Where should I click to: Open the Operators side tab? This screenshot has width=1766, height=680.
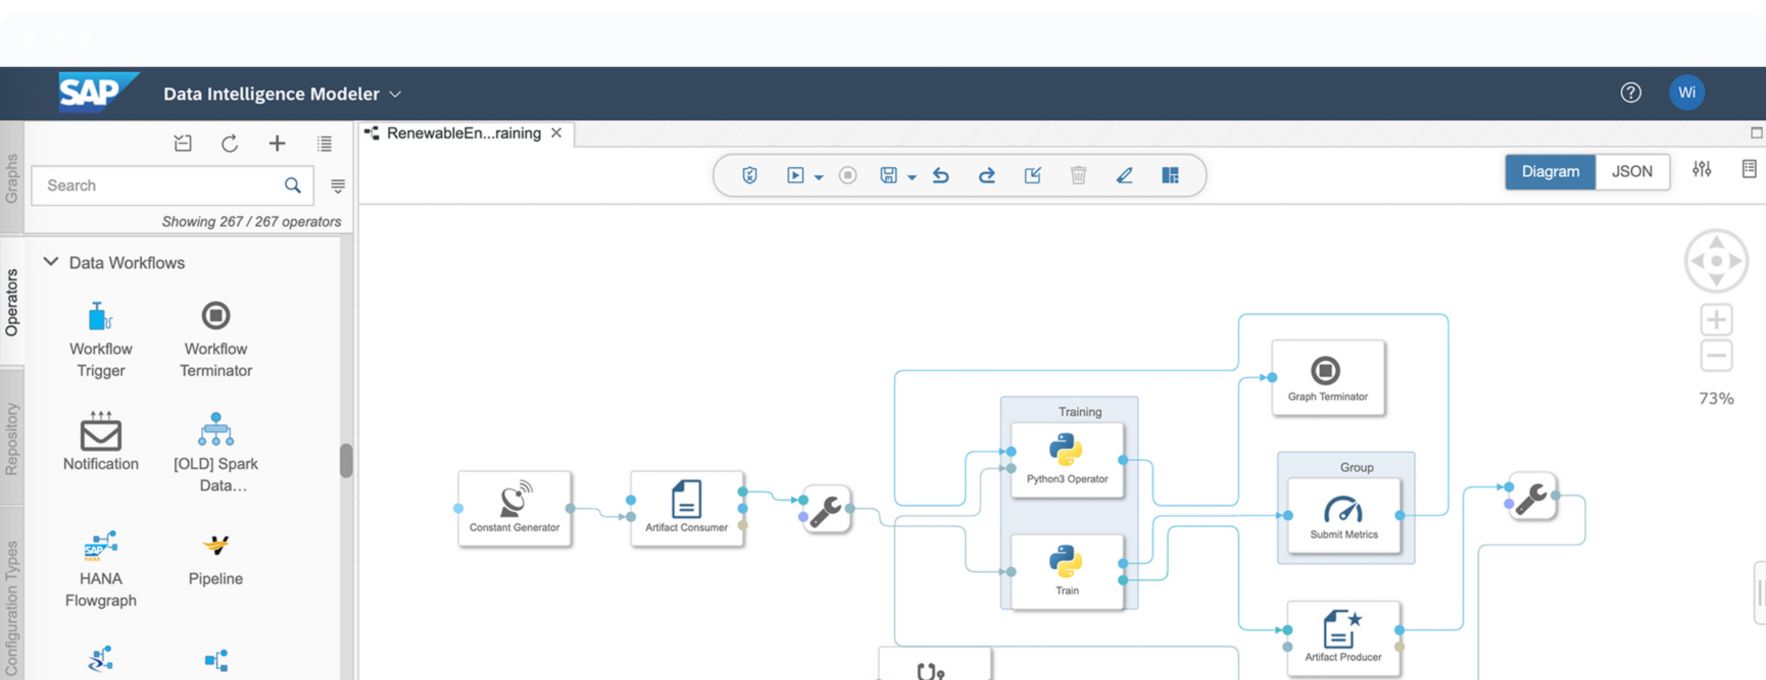click(12, 302)
